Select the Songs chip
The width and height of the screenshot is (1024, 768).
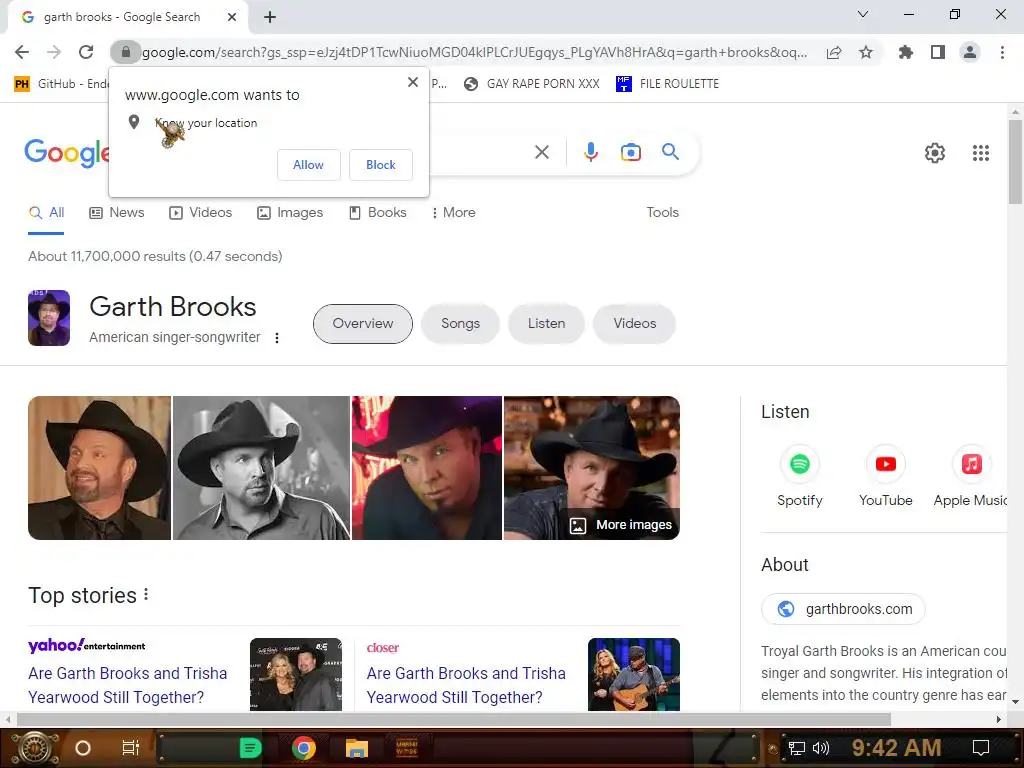[460, 323]
